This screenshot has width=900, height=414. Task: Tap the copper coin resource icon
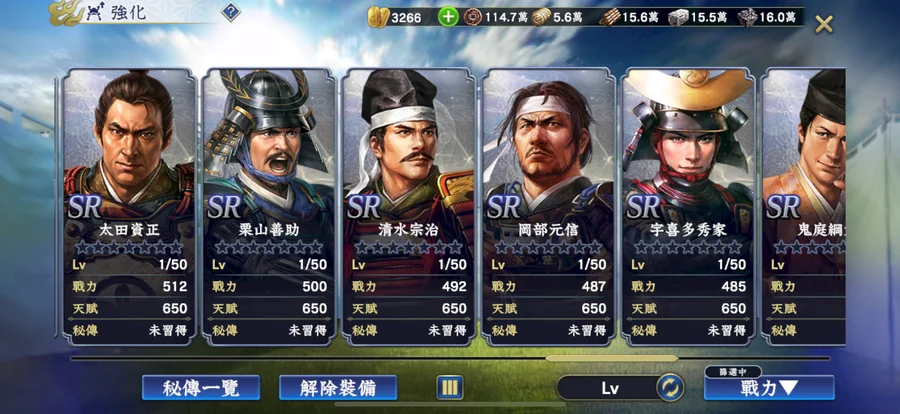[x=472, y=17]
